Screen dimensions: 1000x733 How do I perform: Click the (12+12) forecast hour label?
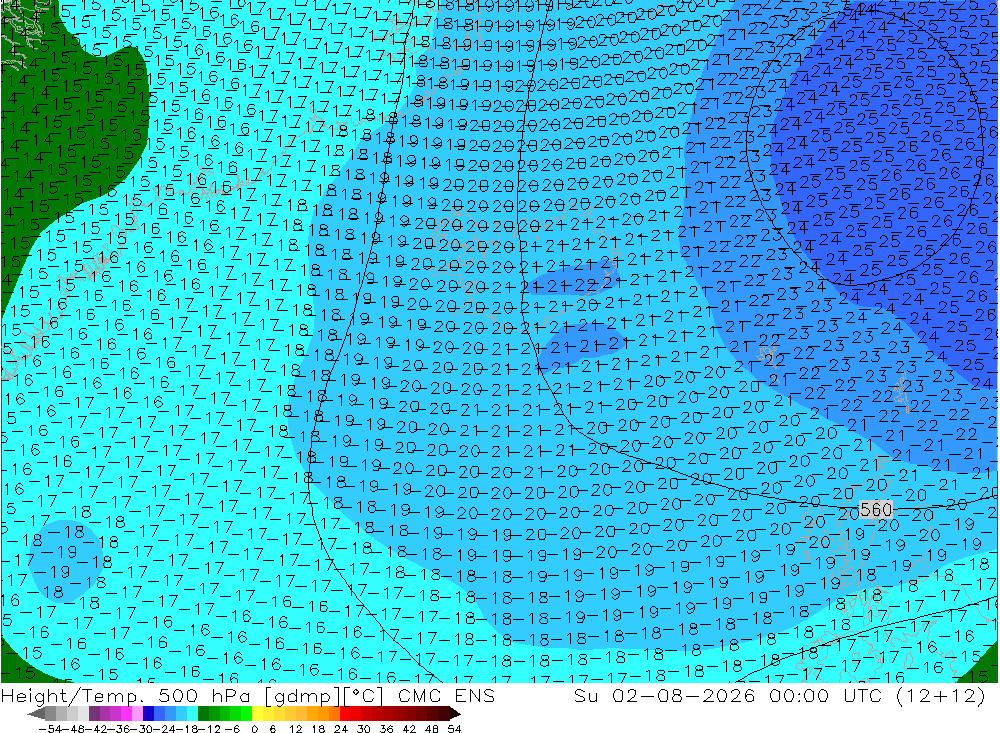pyautogui.click(x=940, y=695)
